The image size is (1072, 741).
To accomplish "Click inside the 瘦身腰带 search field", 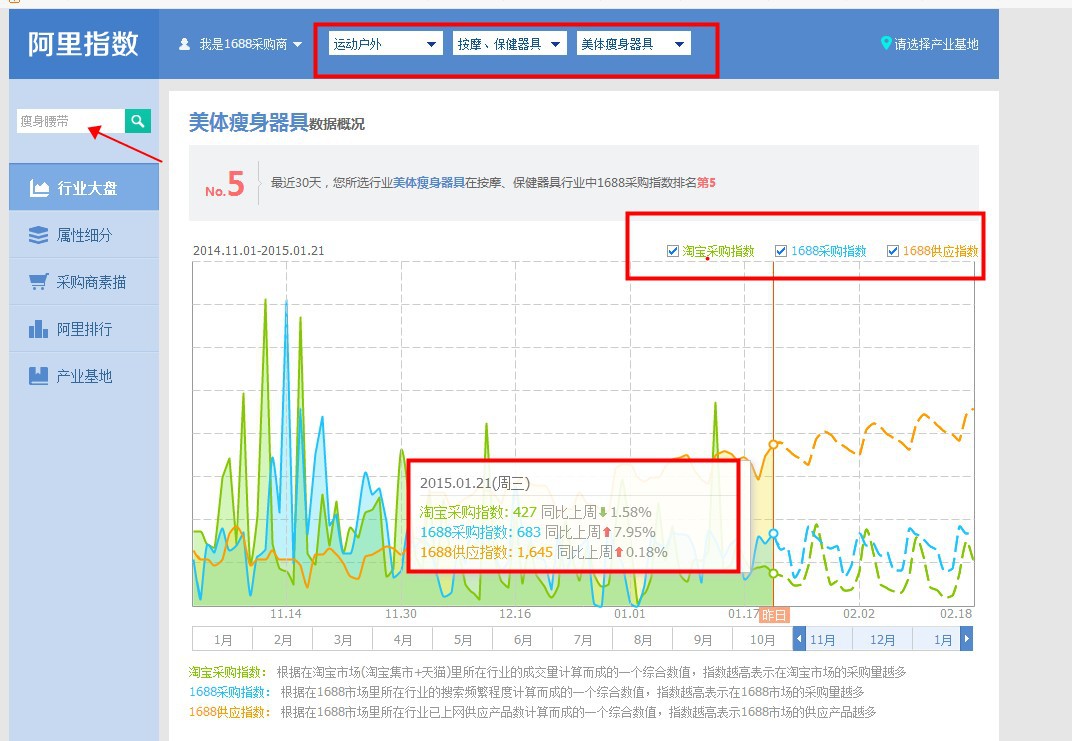I will 70,121.
